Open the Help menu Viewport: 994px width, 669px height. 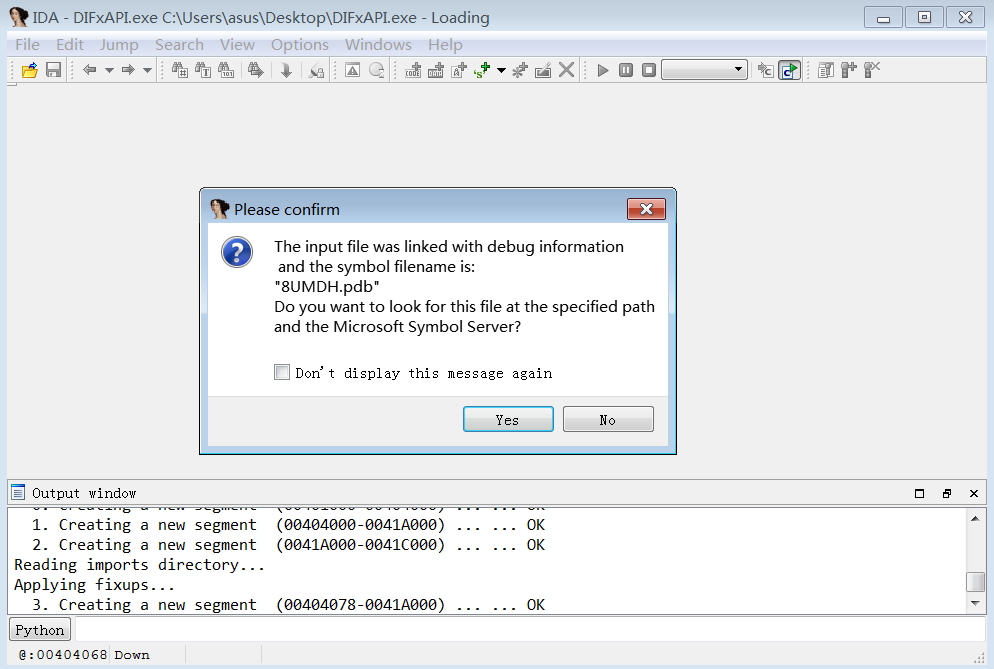click(445, 45)
